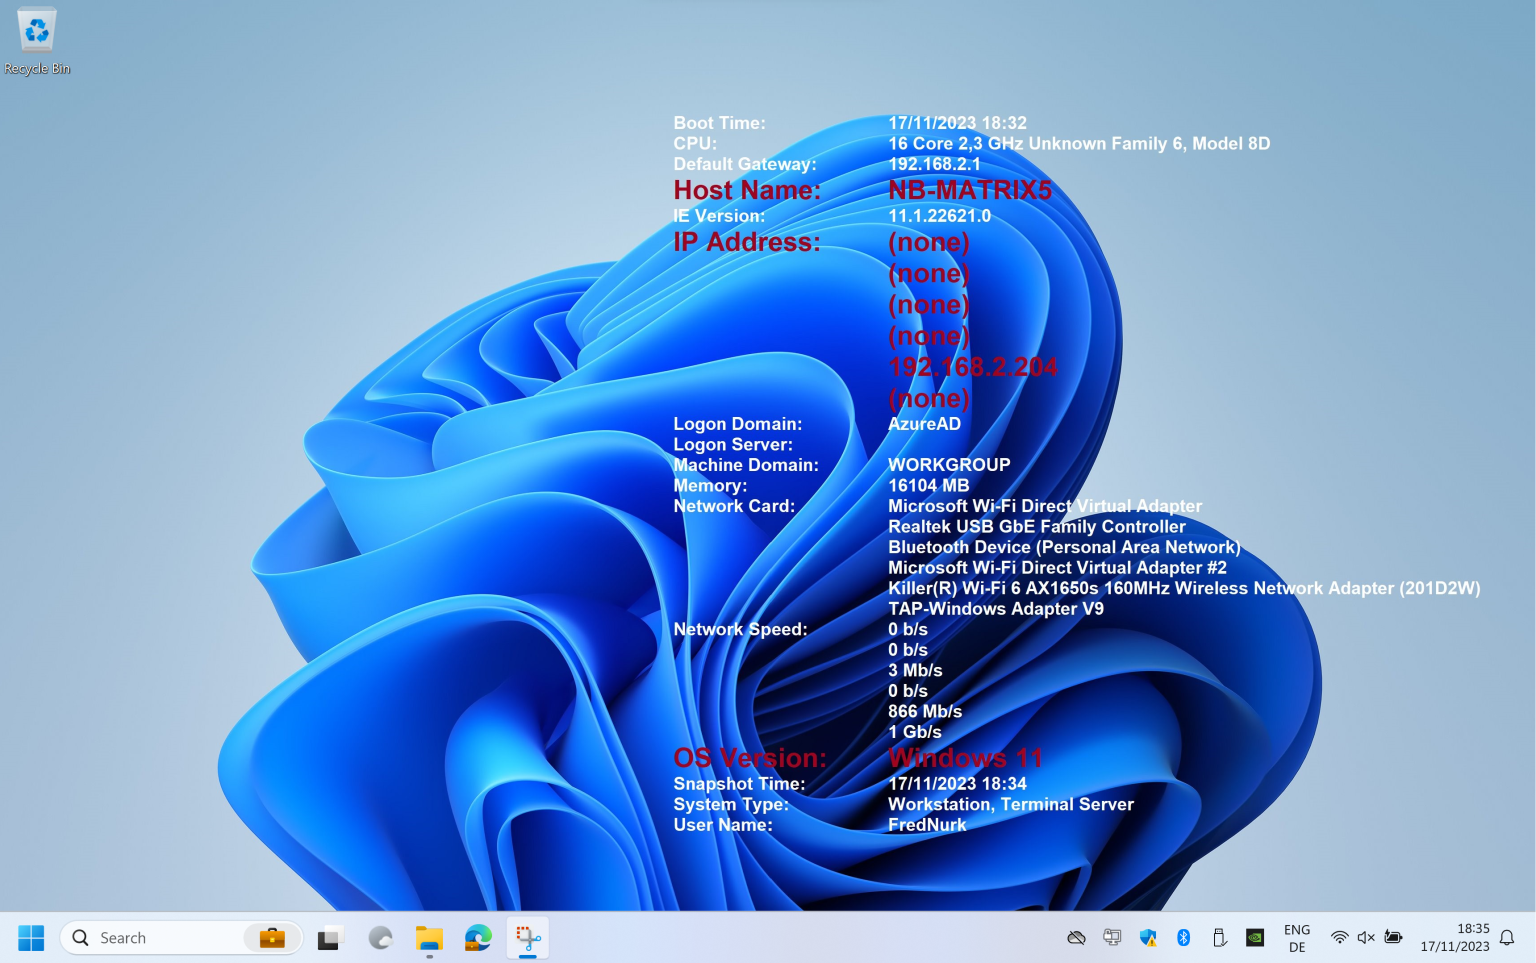The image size is (1536, 963).
Task: Open the monitor-with-lock VPN tray icon
Action: [1112, 938]
